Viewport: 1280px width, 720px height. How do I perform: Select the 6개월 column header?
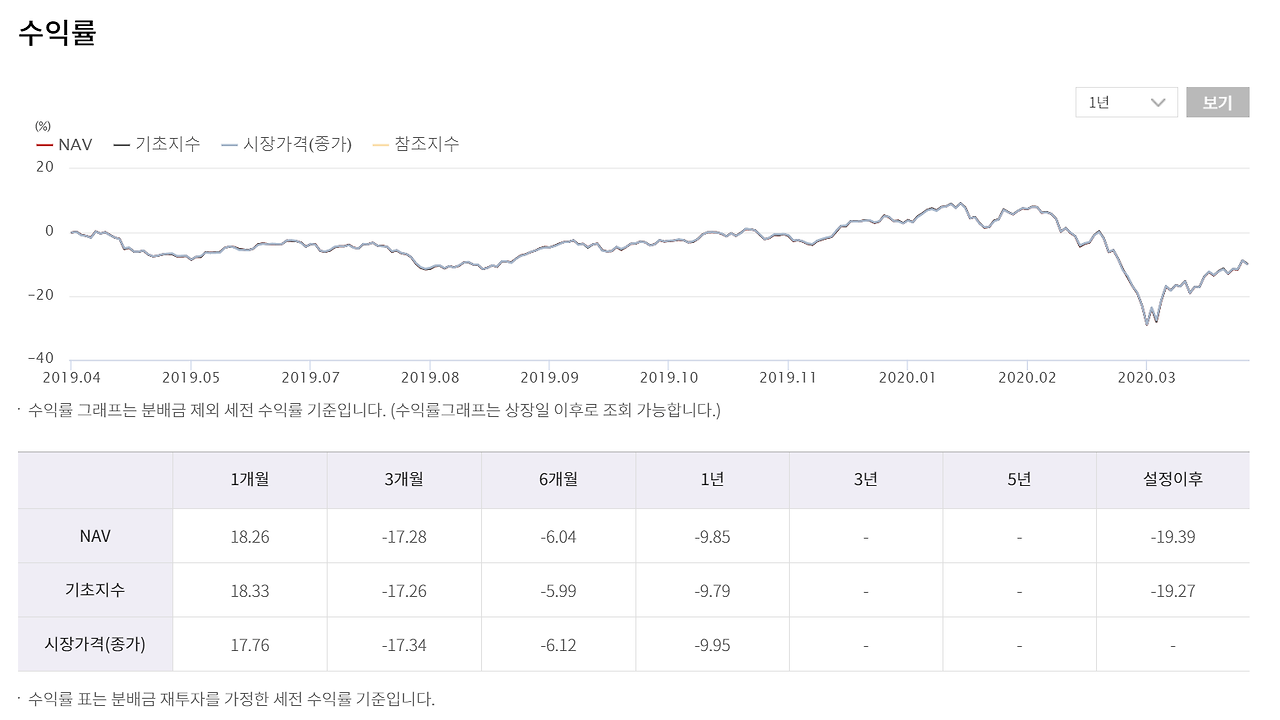click(x=558, y=479)
